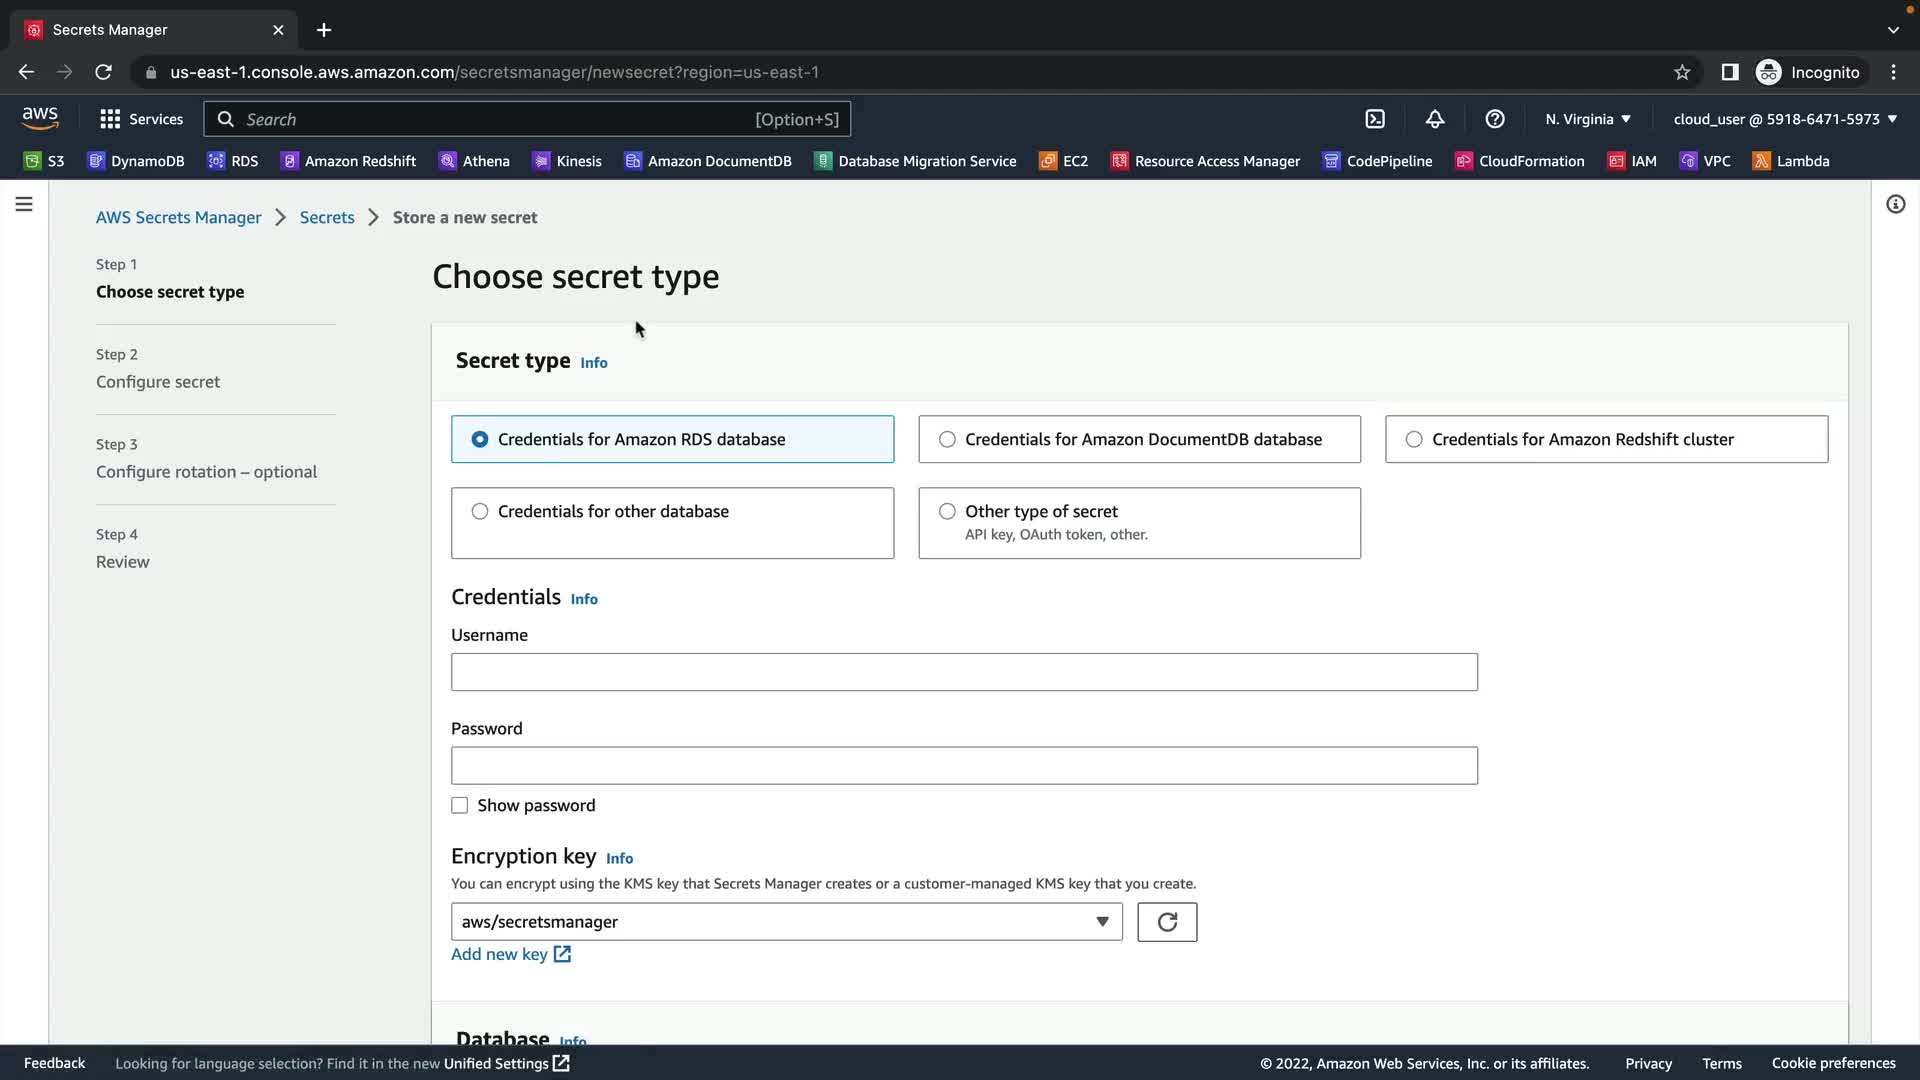Open DynamoDB from the favorites bar

pos(136,161)
